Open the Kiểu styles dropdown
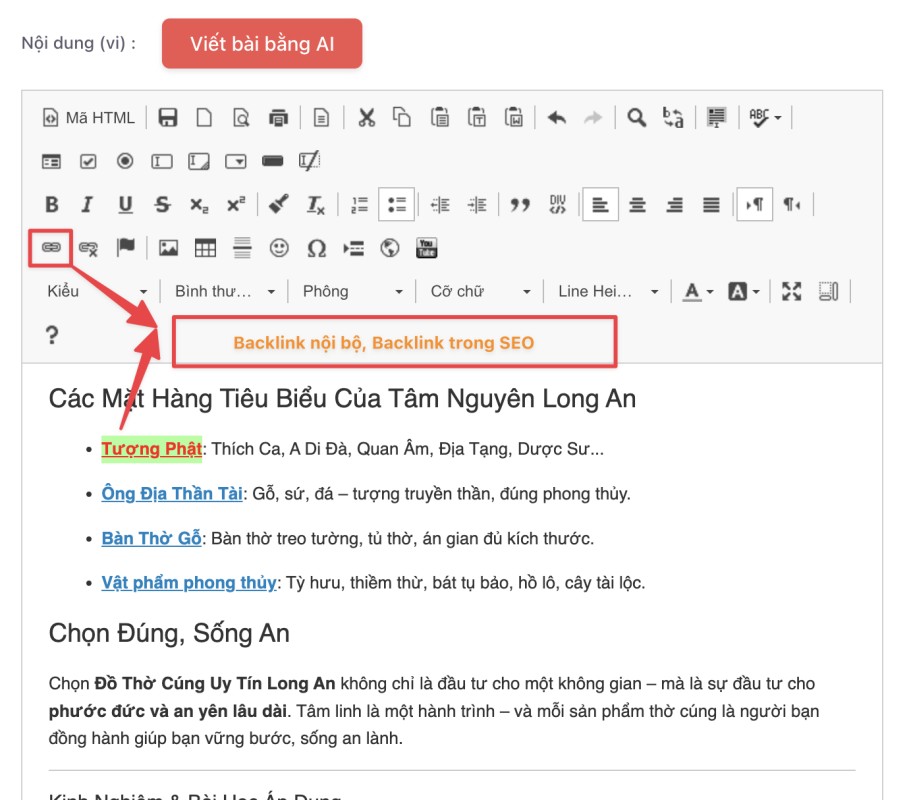This screenshot has height=800, width=909. coord(97,291)
